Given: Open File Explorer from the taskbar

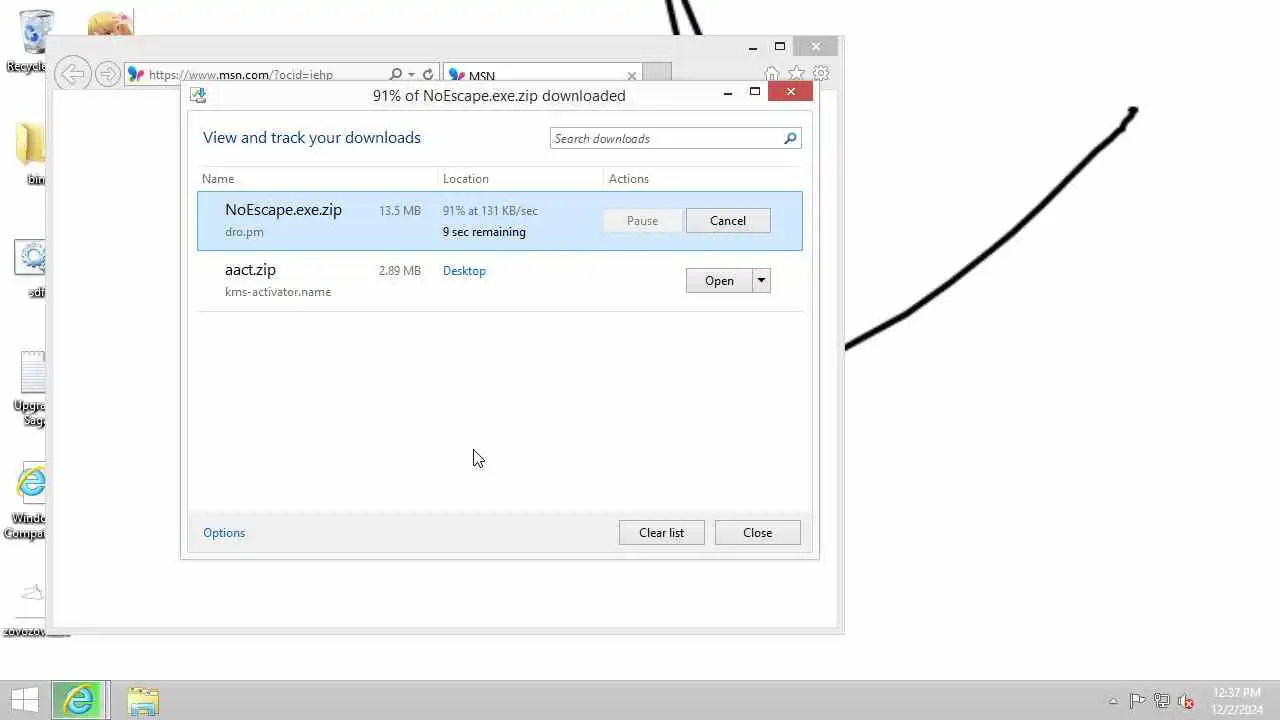Looking at the screenshot, I should [143, 701].
